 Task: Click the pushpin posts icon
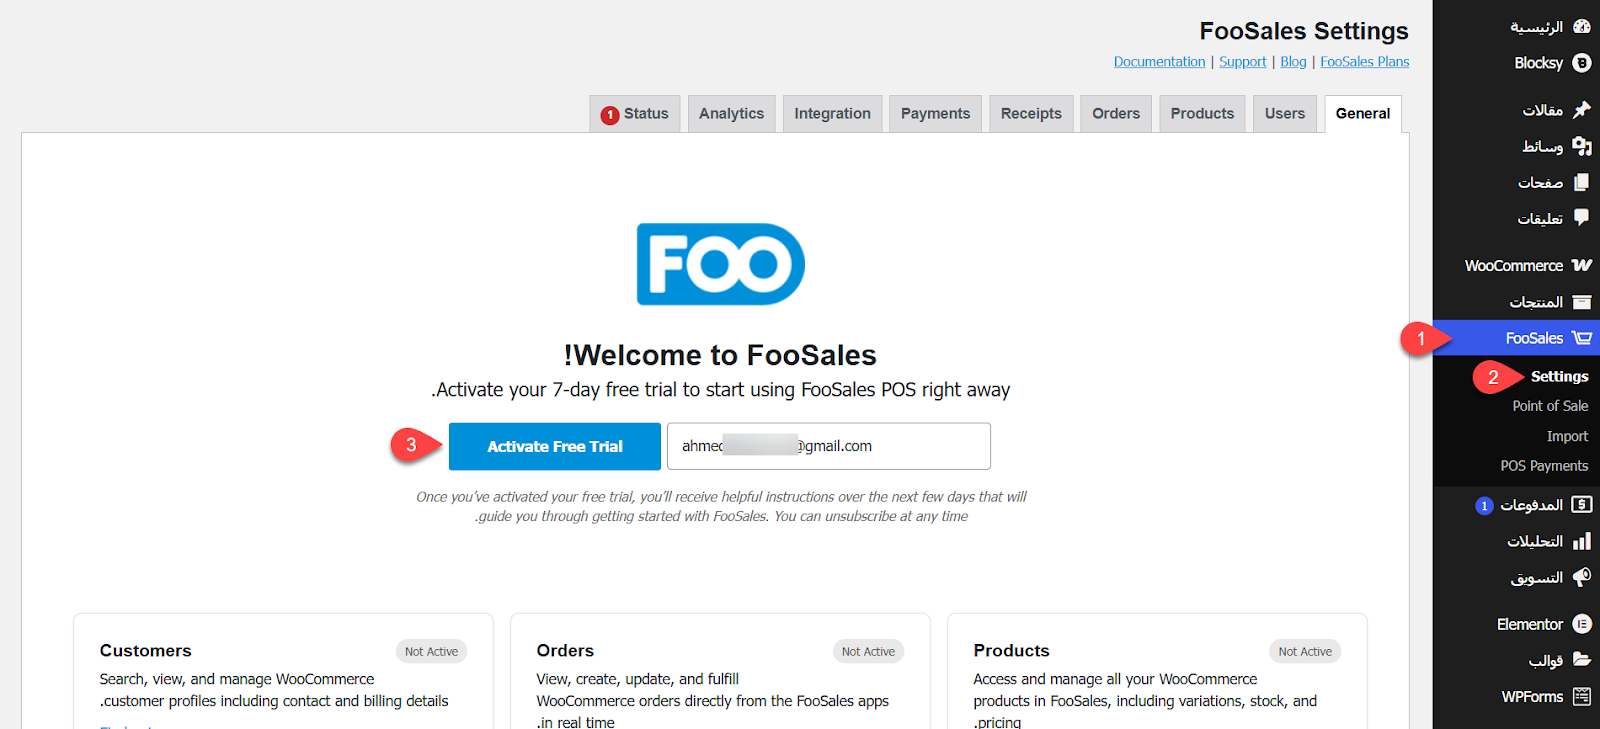coord(1581,109)
